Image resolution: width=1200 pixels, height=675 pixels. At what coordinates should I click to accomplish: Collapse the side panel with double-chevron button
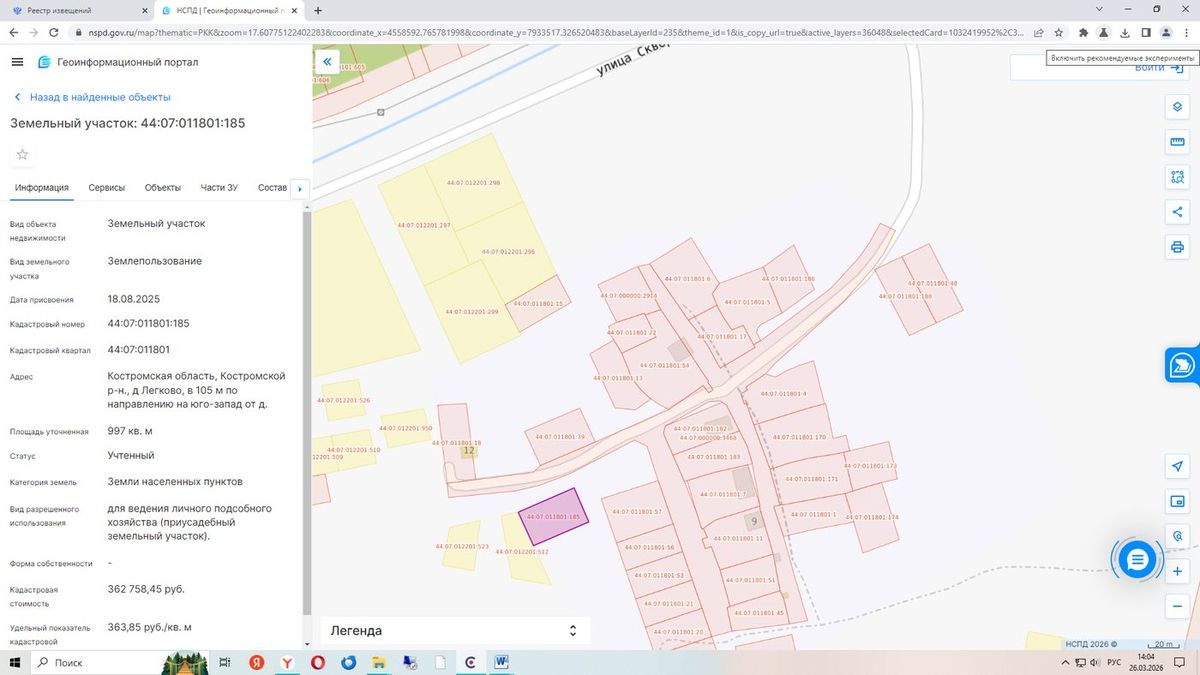click(326, 62)
